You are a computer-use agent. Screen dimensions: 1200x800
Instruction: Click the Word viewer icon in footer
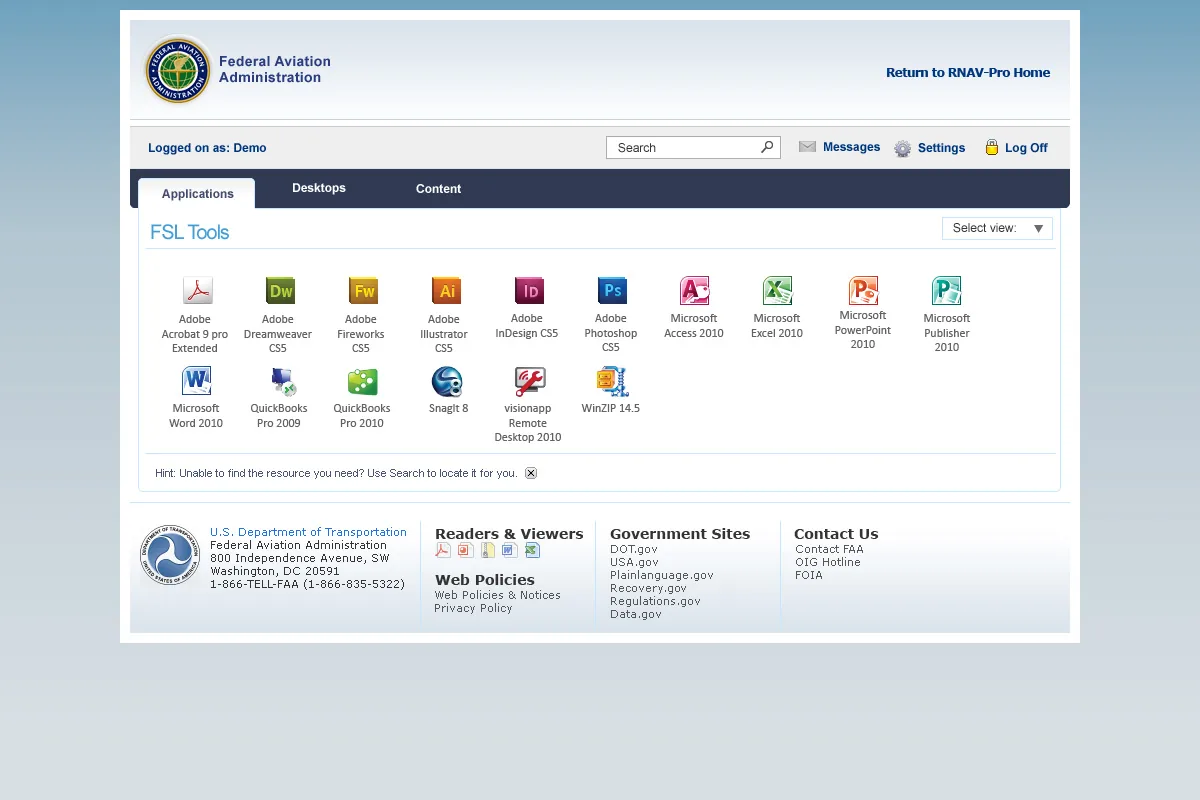point(509,550)
